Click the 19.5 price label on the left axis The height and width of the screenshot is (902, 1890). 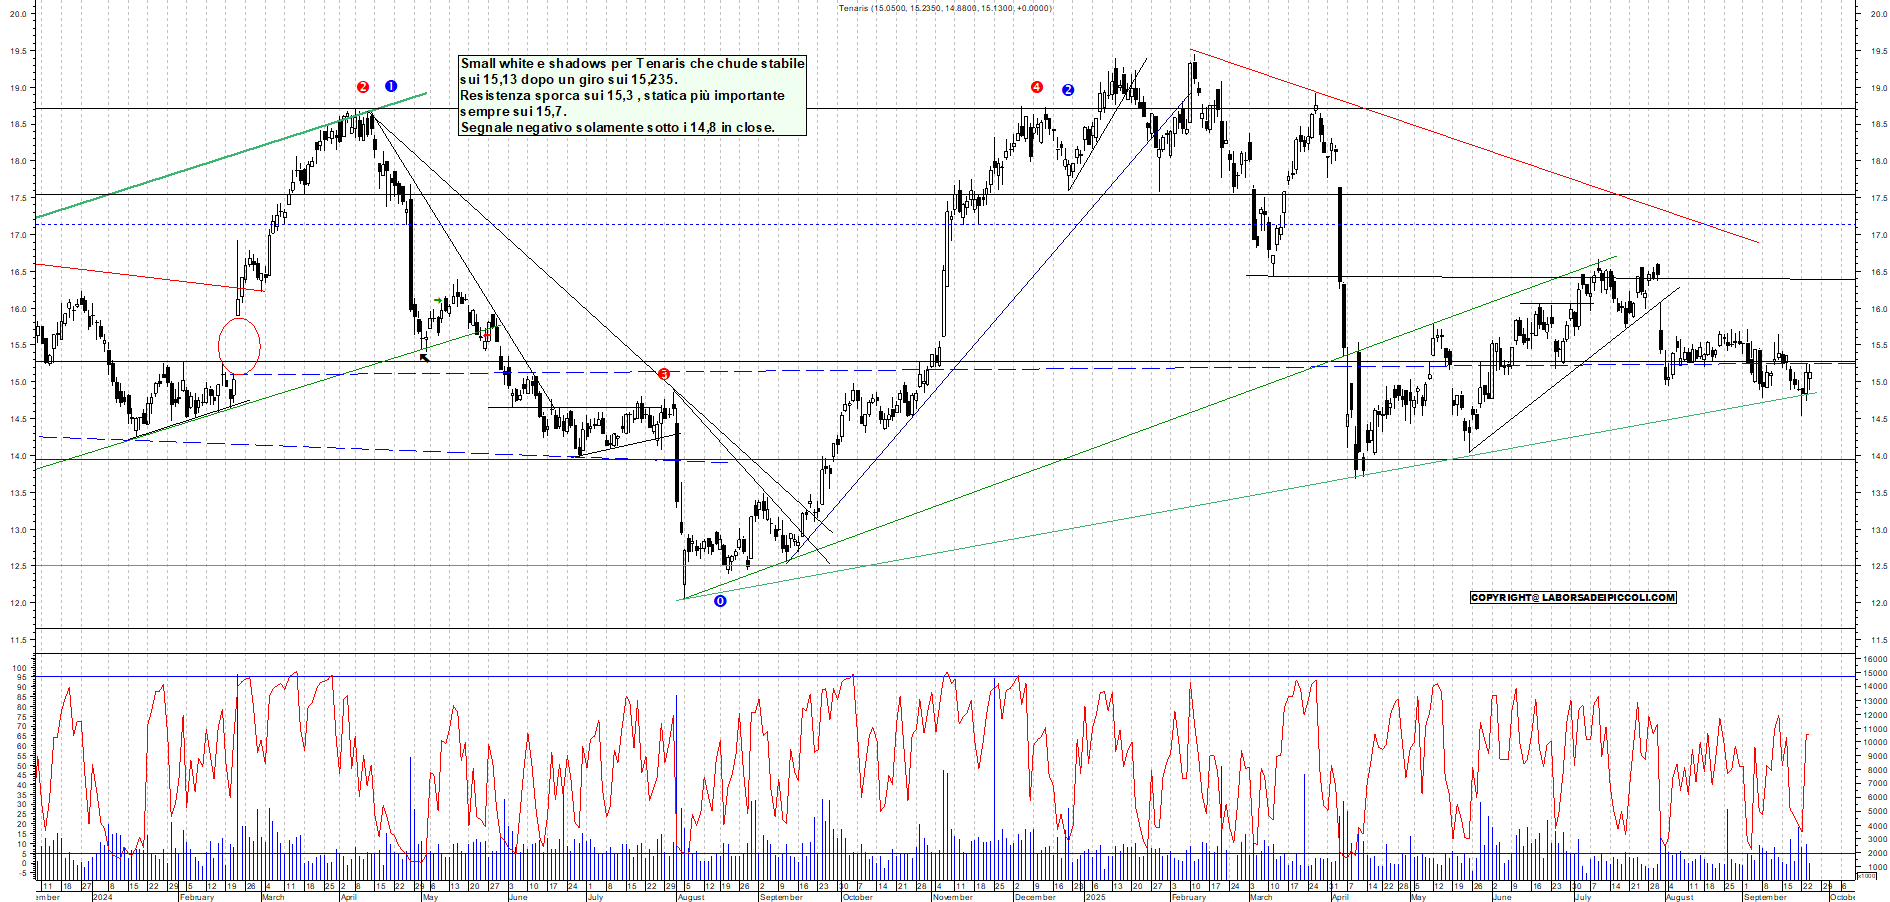(18, 51)
